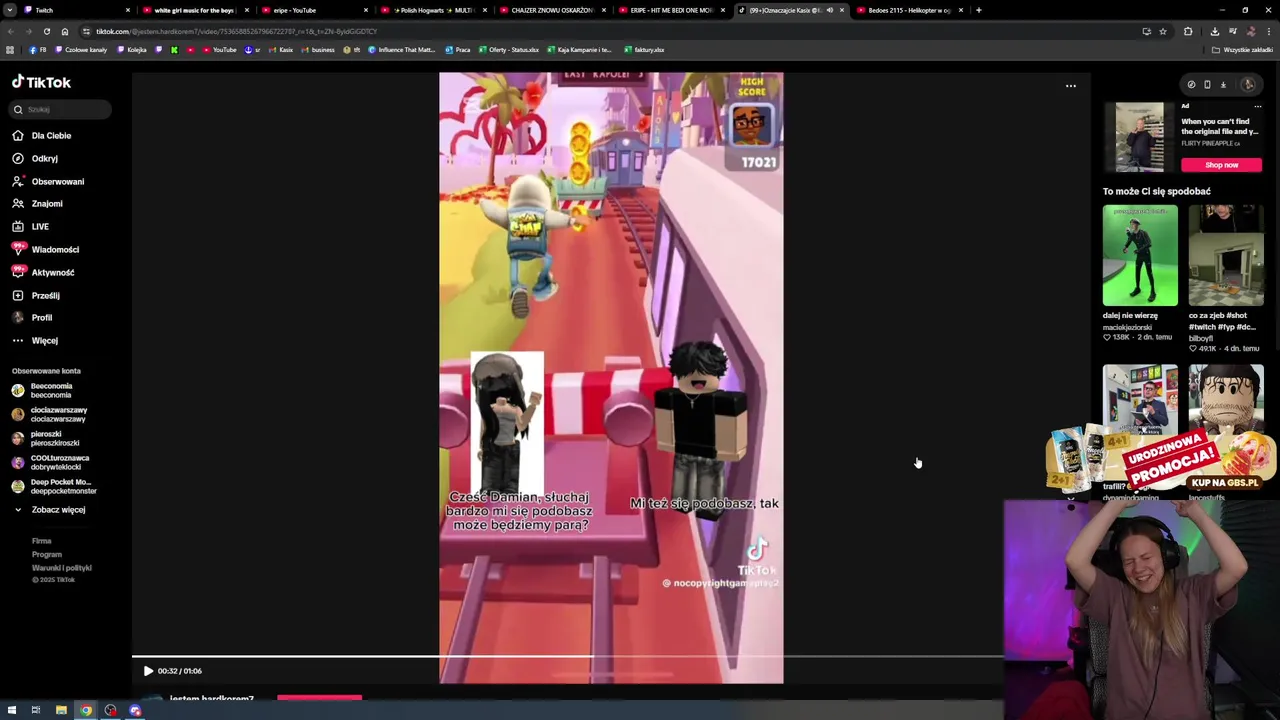This screenshot has height=720, width=1280.
Task: Open 'faktury.xlsx' bookmark
Action: 644,49
